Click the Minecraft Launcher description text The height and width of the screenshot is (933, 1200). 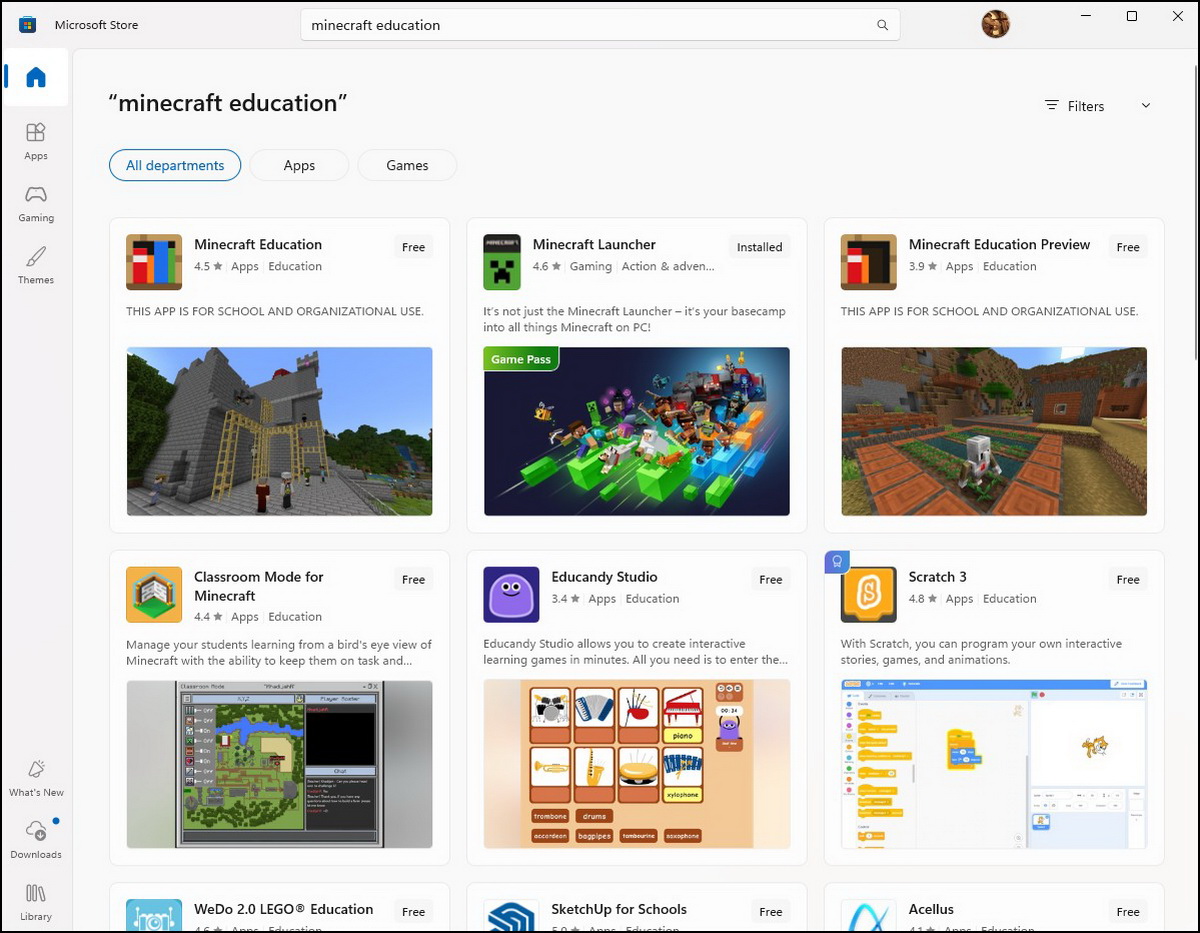point(634,319)
